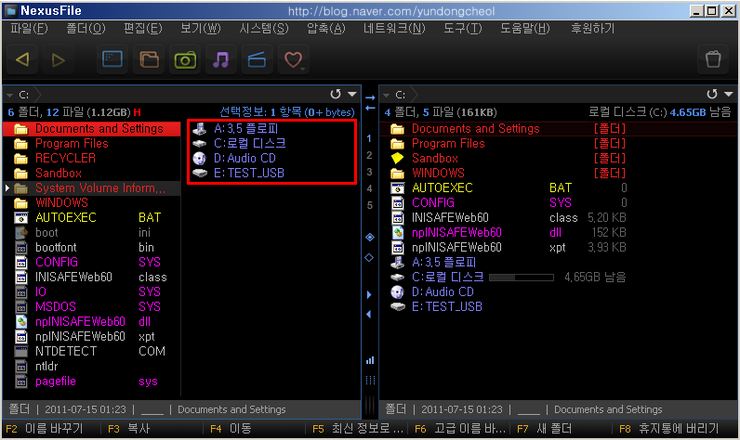Click F3 복사 copy button
The width and height of the screenshot is (740, 440).
(128, 429)
